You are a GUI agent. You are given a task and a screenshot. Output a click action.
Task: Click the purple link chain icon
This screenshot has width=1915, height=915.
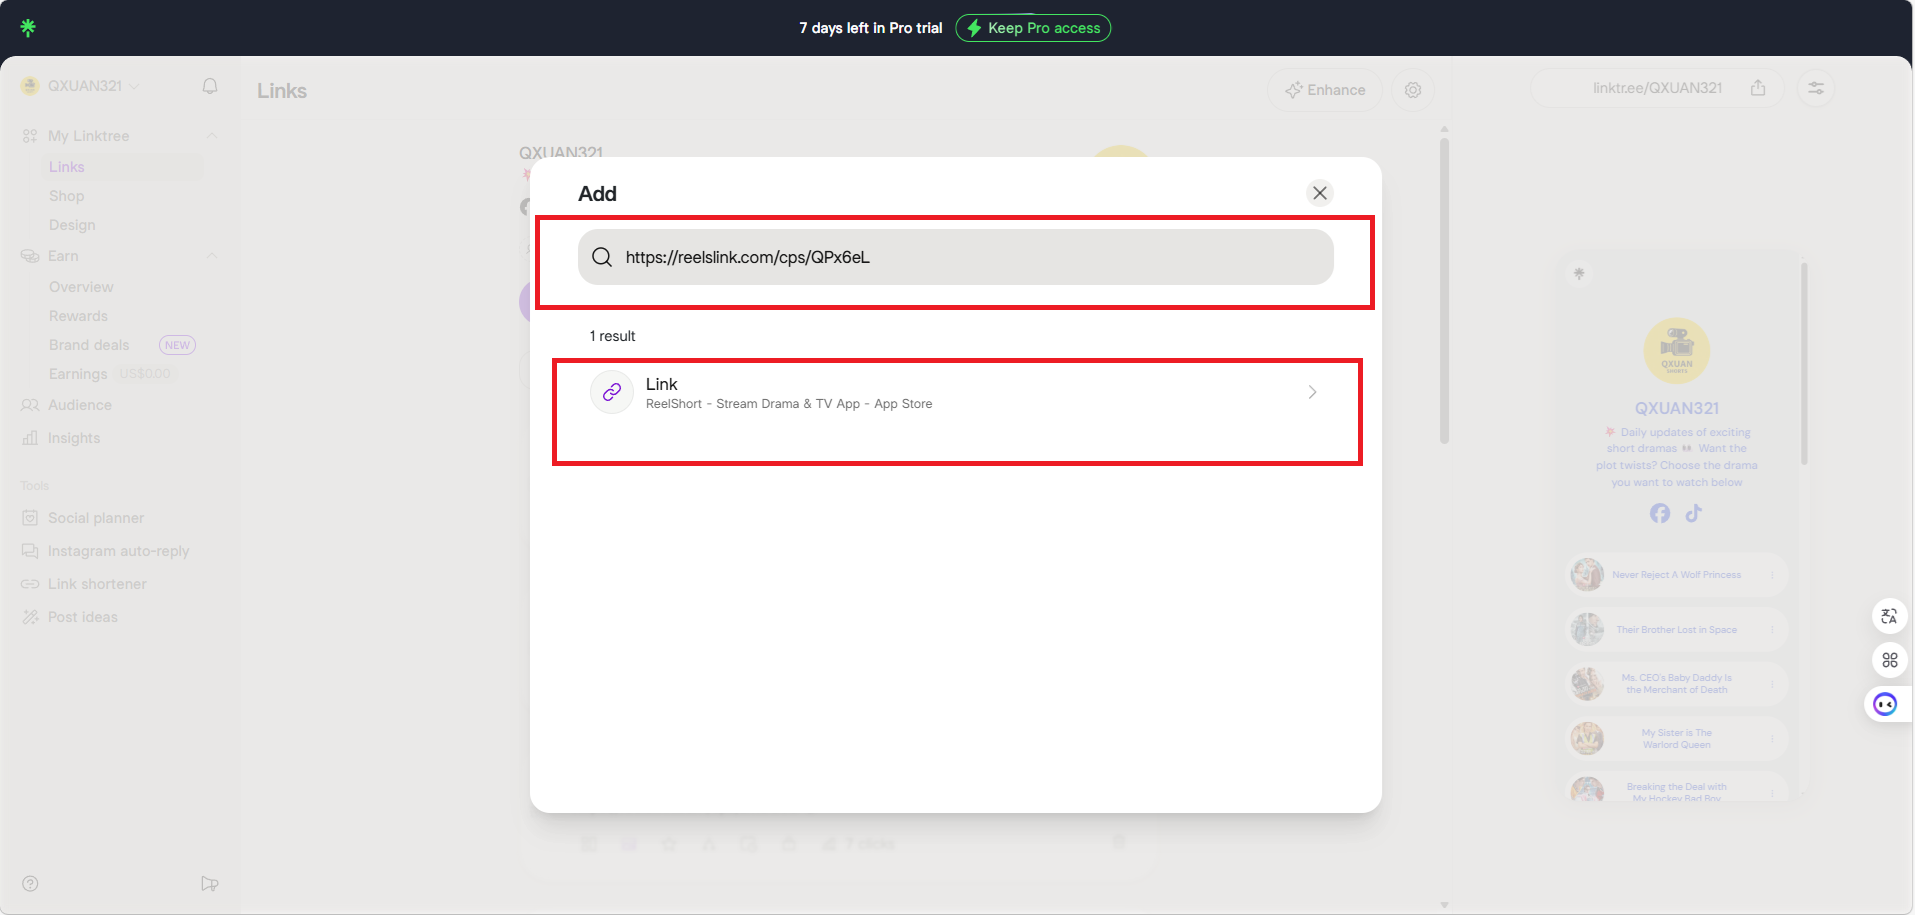612,392
